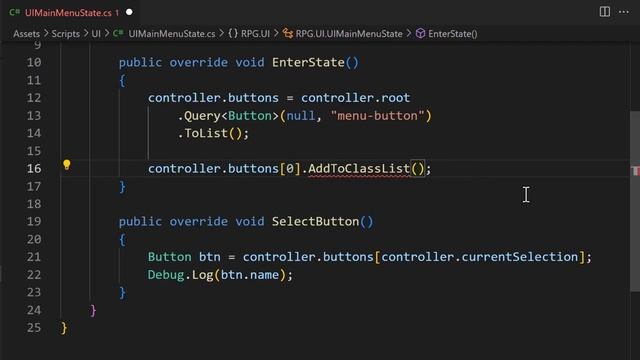Click the underlined AddToClassList call

359,169
